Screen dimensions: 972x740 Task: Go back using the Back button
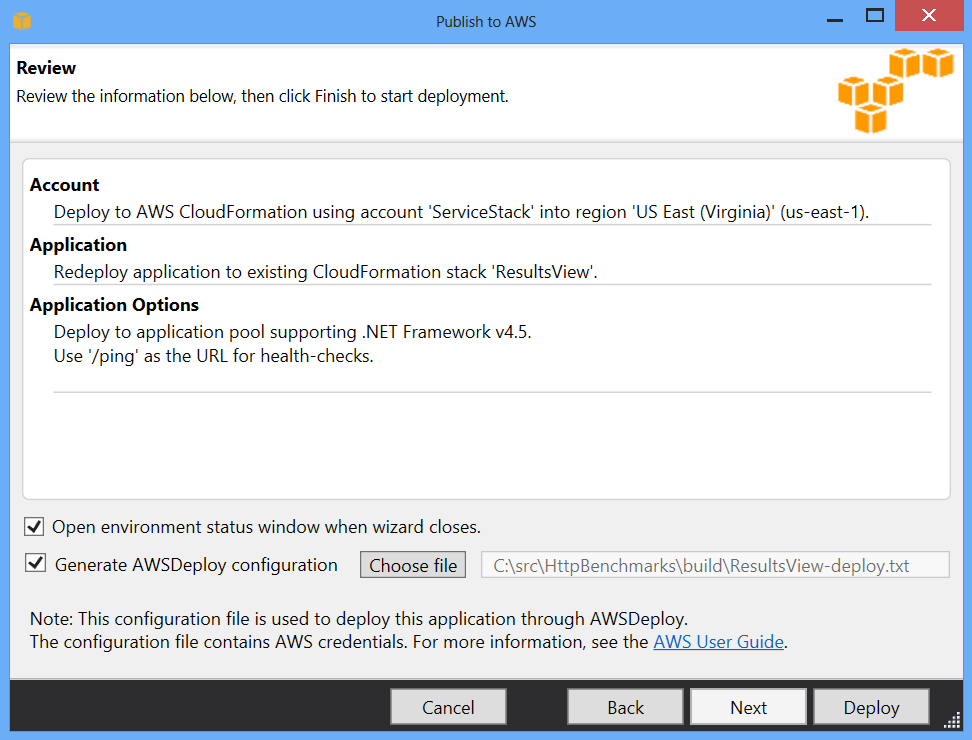pyautogui.click(x=625, y=707)
